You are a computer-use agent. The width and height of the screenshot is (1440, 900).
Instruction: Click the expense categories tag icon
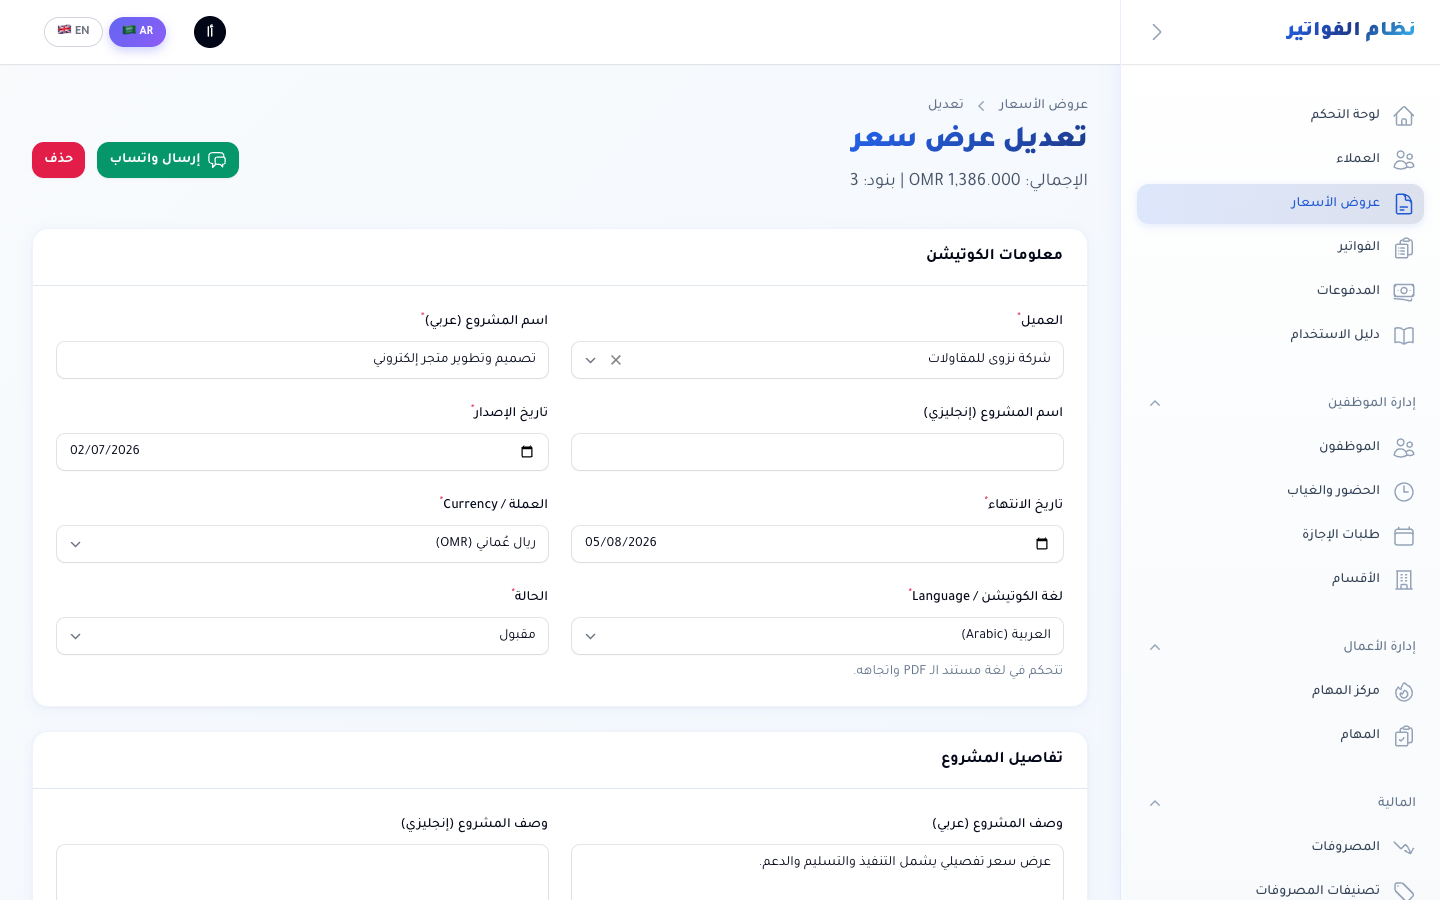(1404, 891)
